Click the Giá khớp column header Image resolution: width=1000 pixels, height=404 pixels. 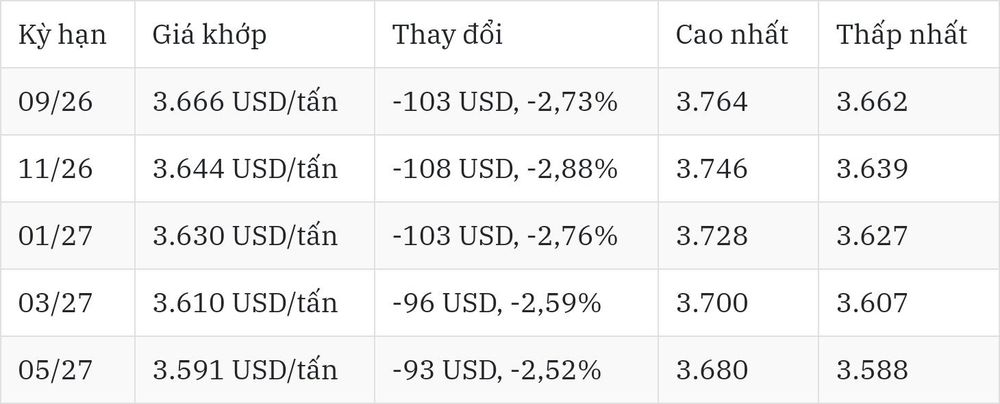point(209,34)
